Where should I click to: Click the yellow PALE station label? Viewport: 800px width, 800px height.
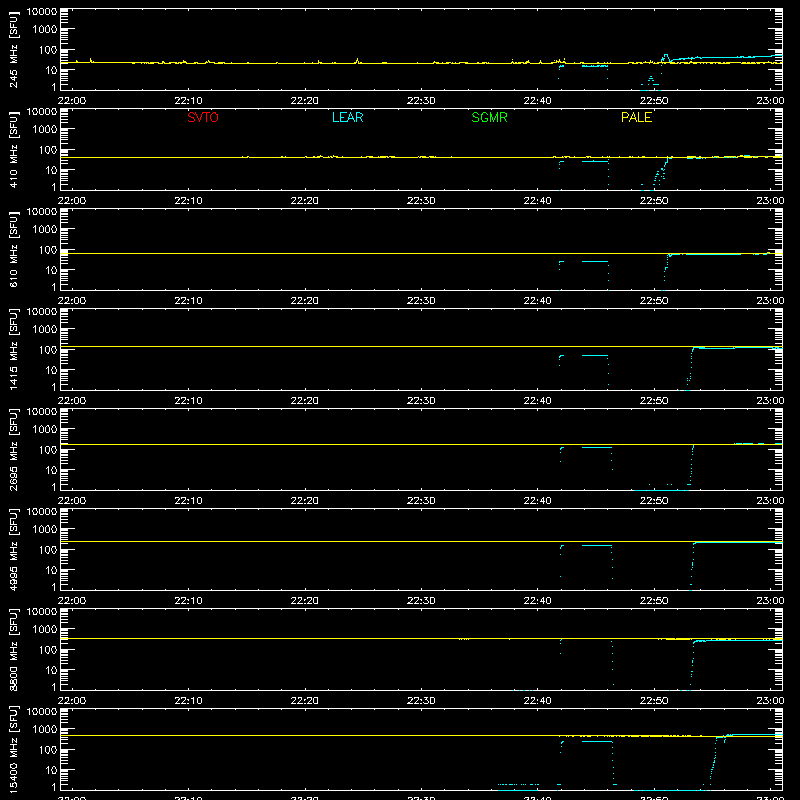636,117
